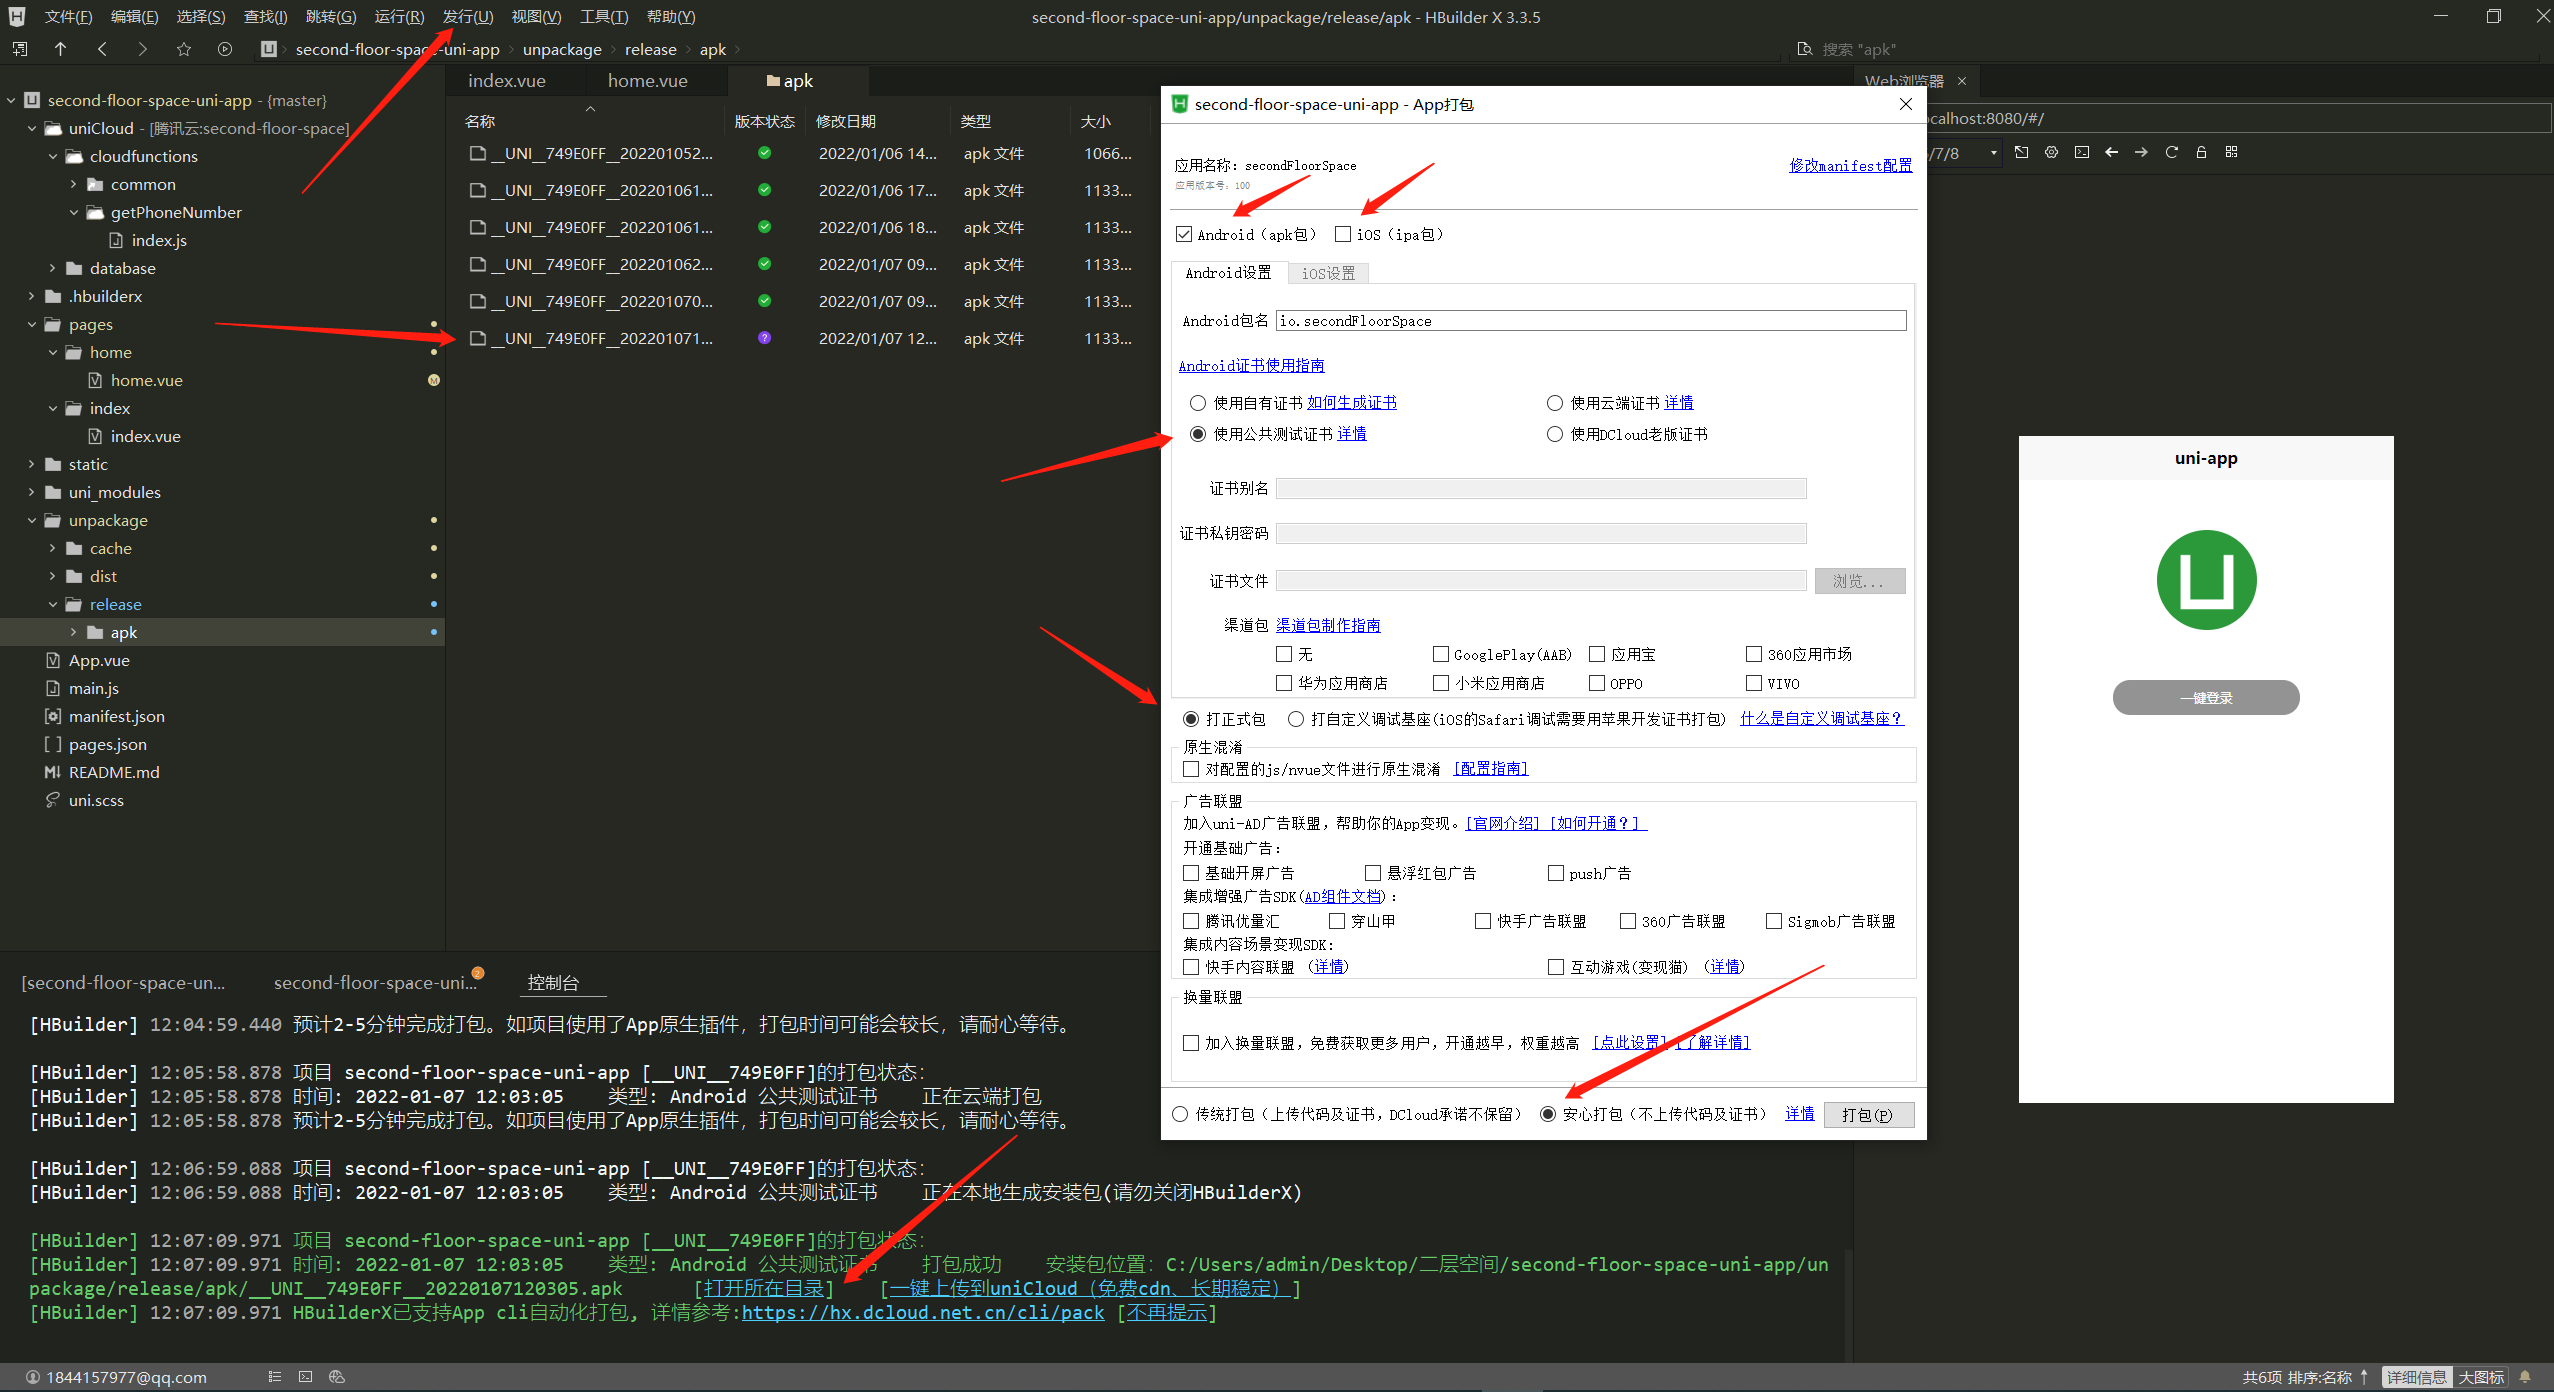
Task: Open the 修改manifest配置 link
Action: point(1850,165)
